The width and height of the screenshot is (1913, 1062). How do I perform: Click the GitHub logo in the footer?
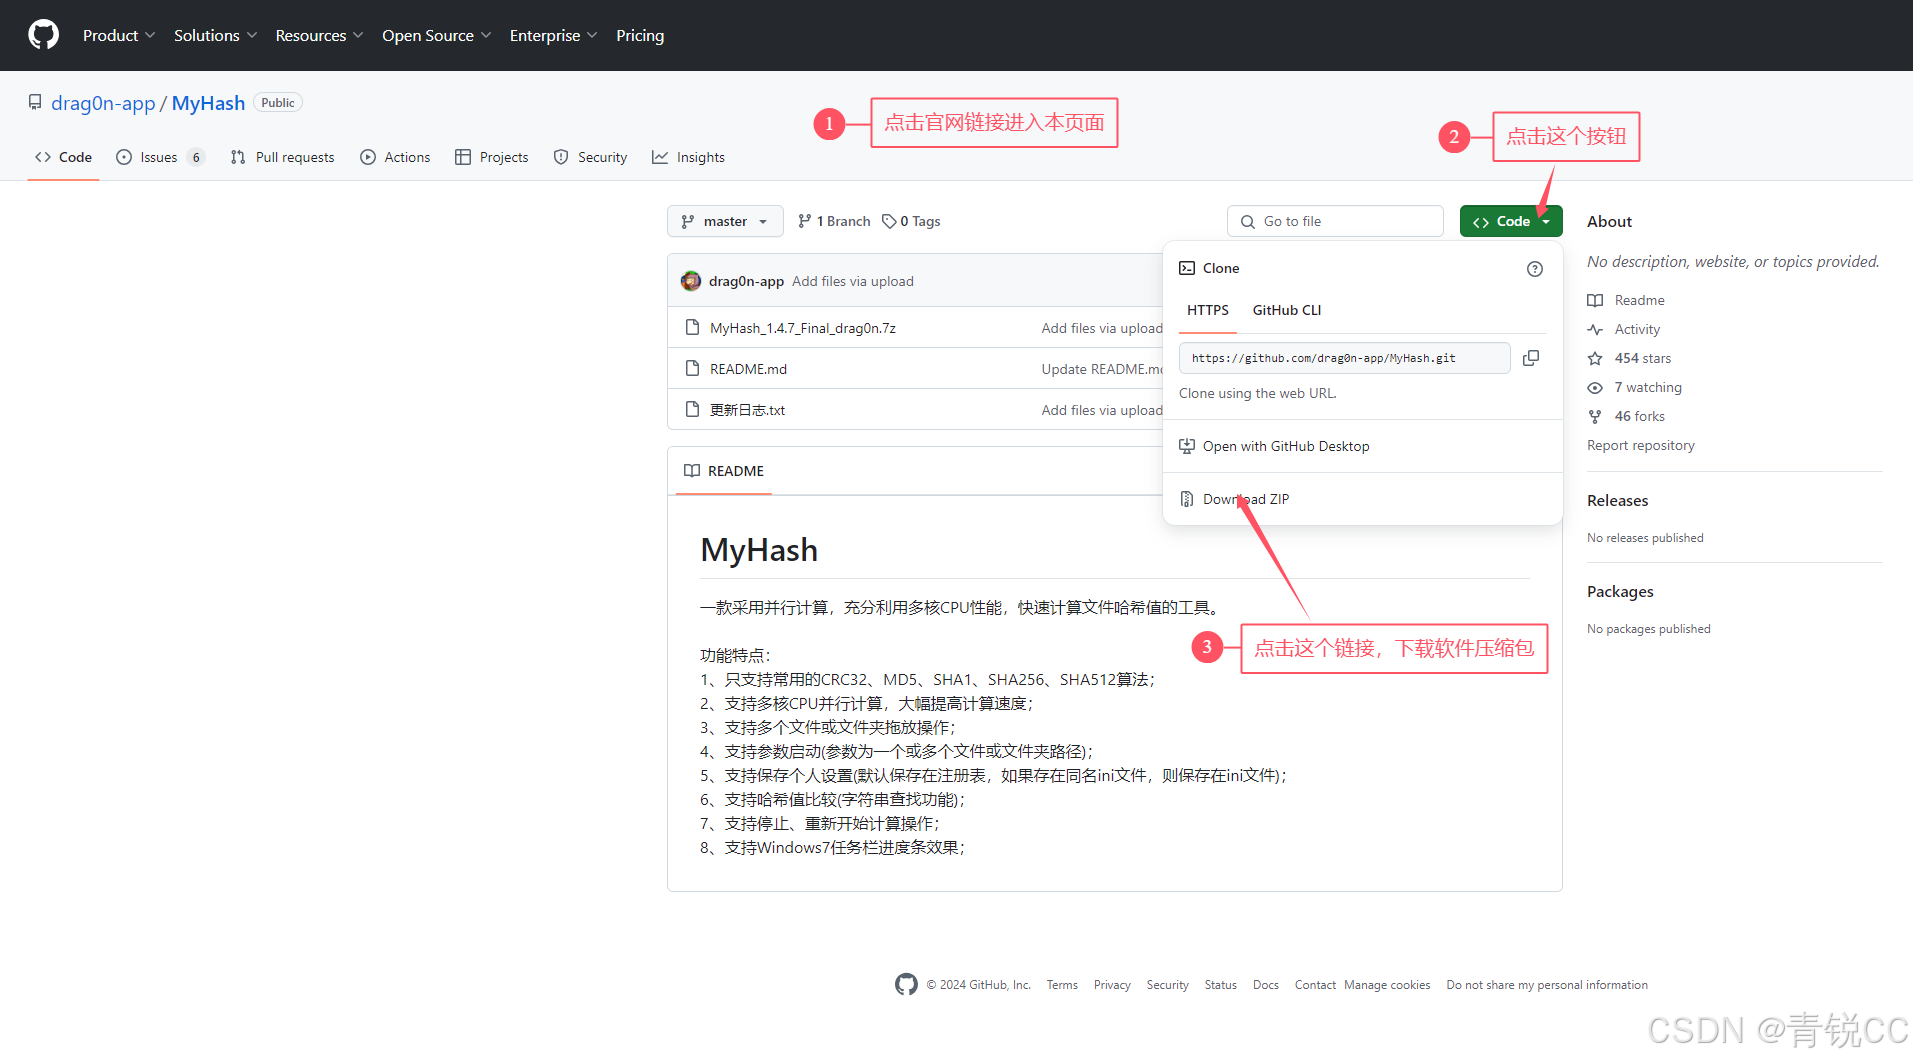coord(906,985)
